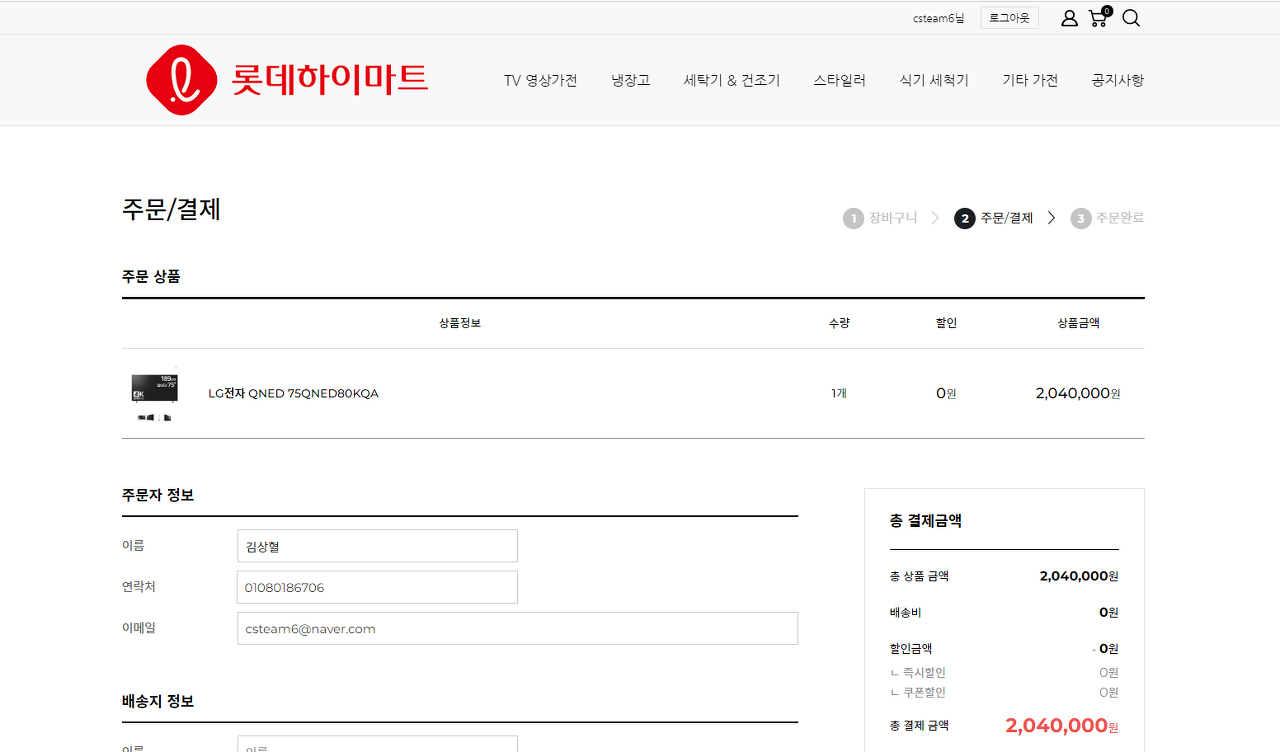Image resolution: width=1280 pixels, height=752 pixels.
Task: Click the LG QNED TV product thumbnail
Action: pos(154,394)
